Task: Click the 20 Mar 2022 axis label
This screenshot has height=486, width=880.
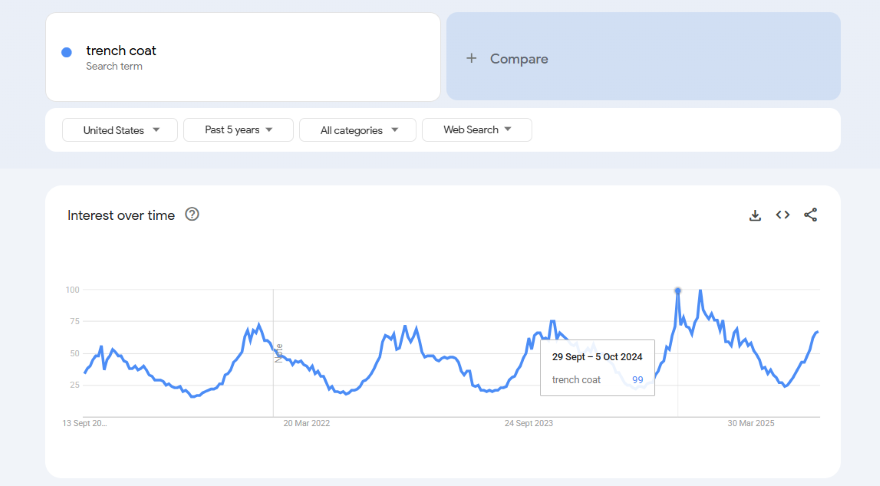Action: click(x=307, y=423)
